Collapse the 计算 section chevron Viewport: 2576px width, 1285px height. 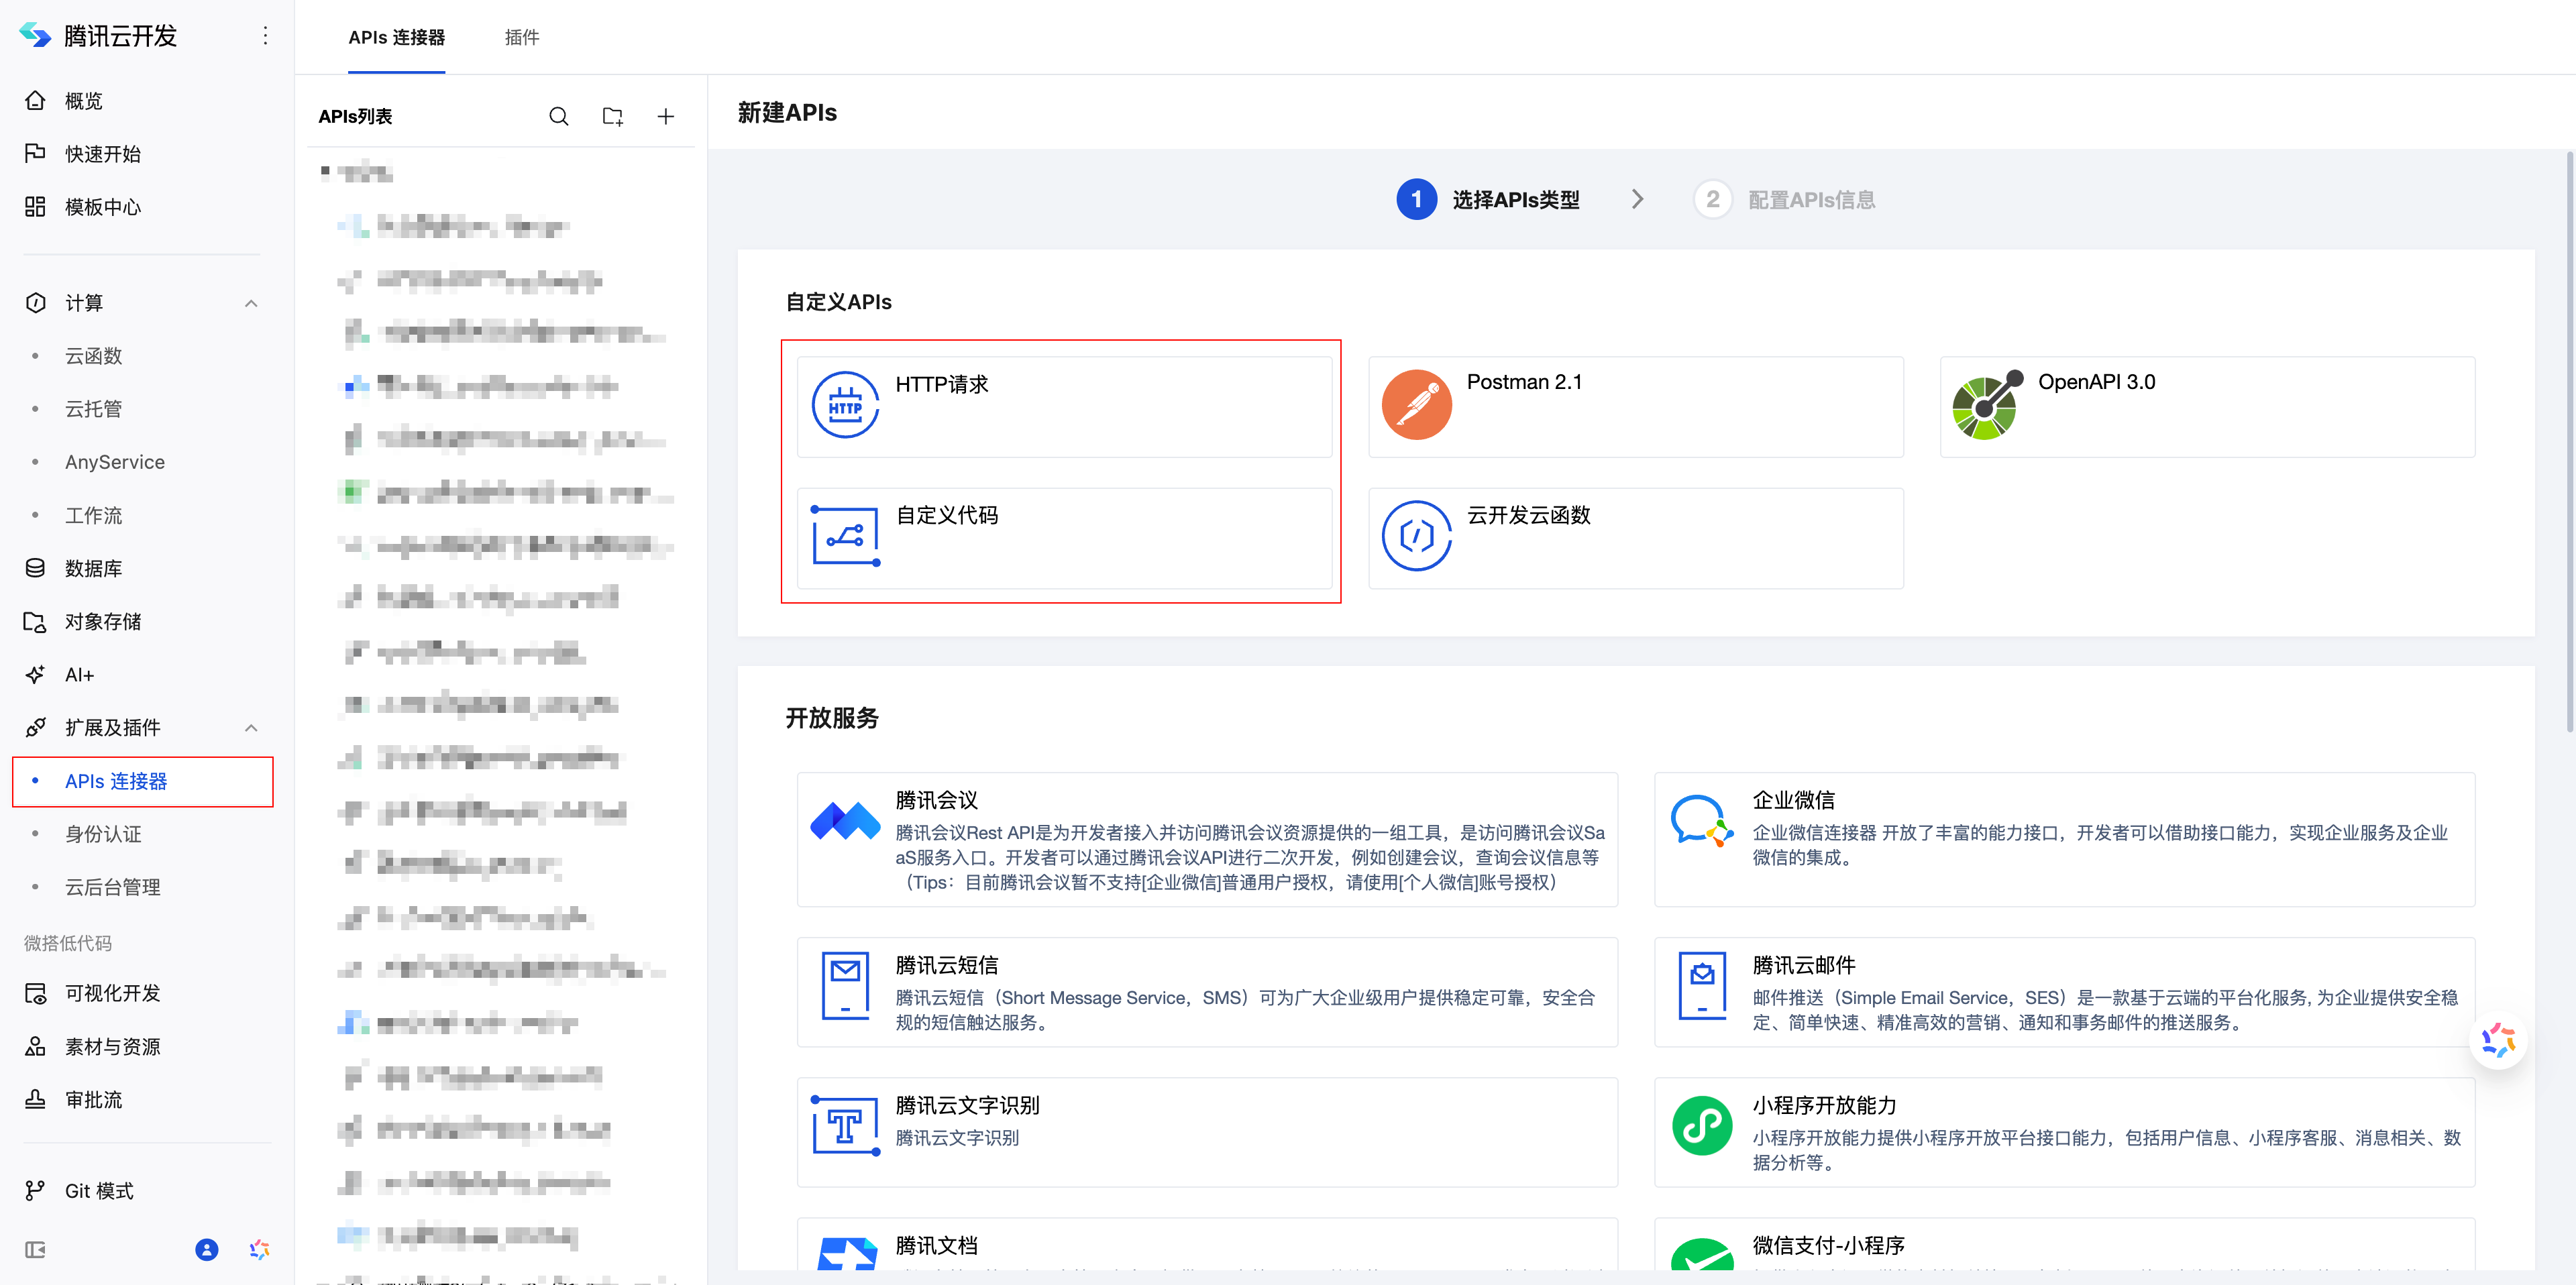[252, 303]
